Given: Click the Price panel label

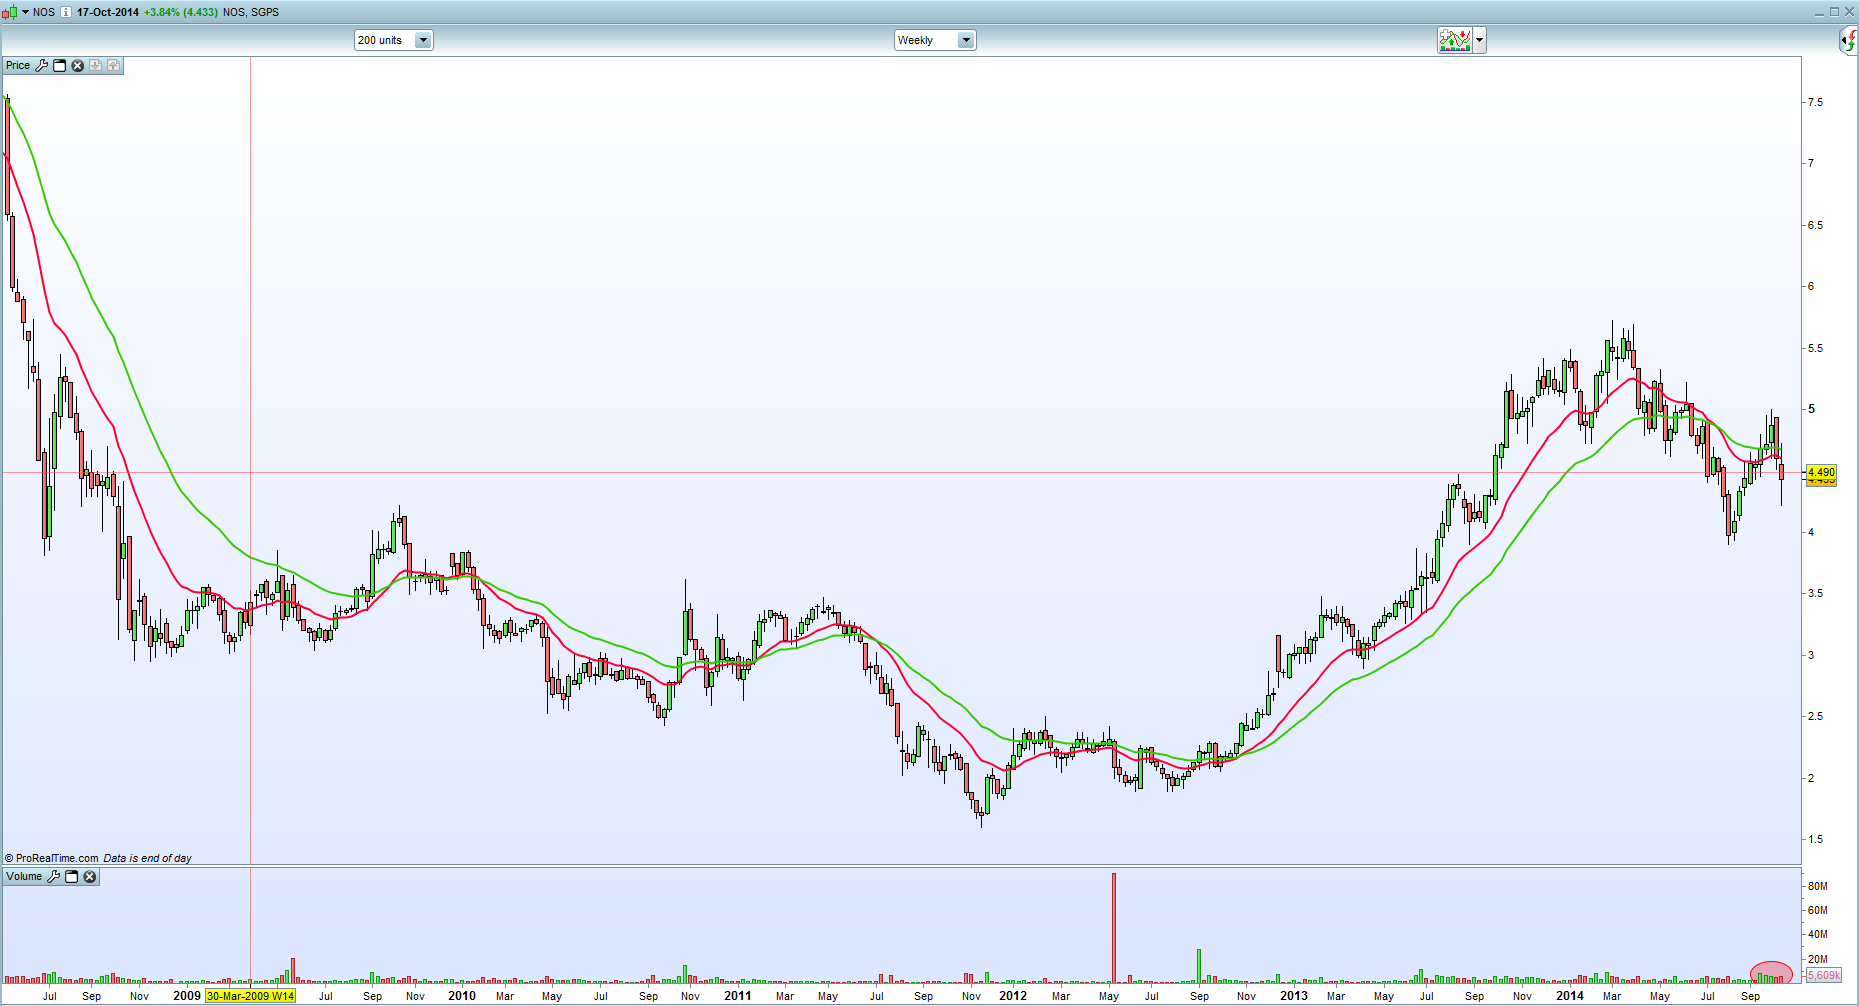Looking at the screenshot, I should [x=18, y=65].
